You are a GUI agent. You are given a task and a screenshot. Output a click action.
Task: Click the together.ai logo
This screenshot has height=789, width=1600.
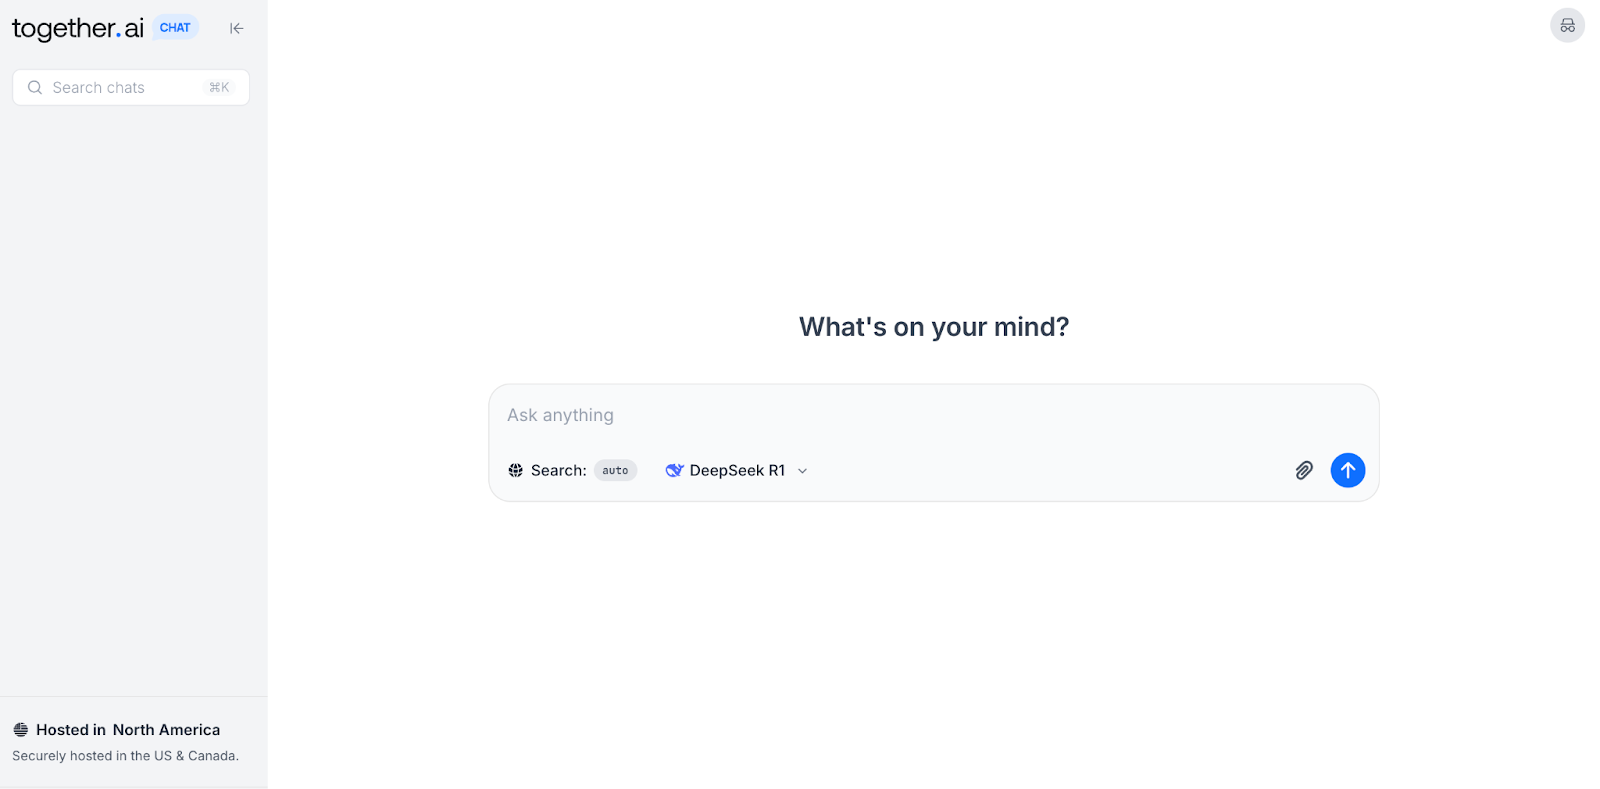point(78,28)
